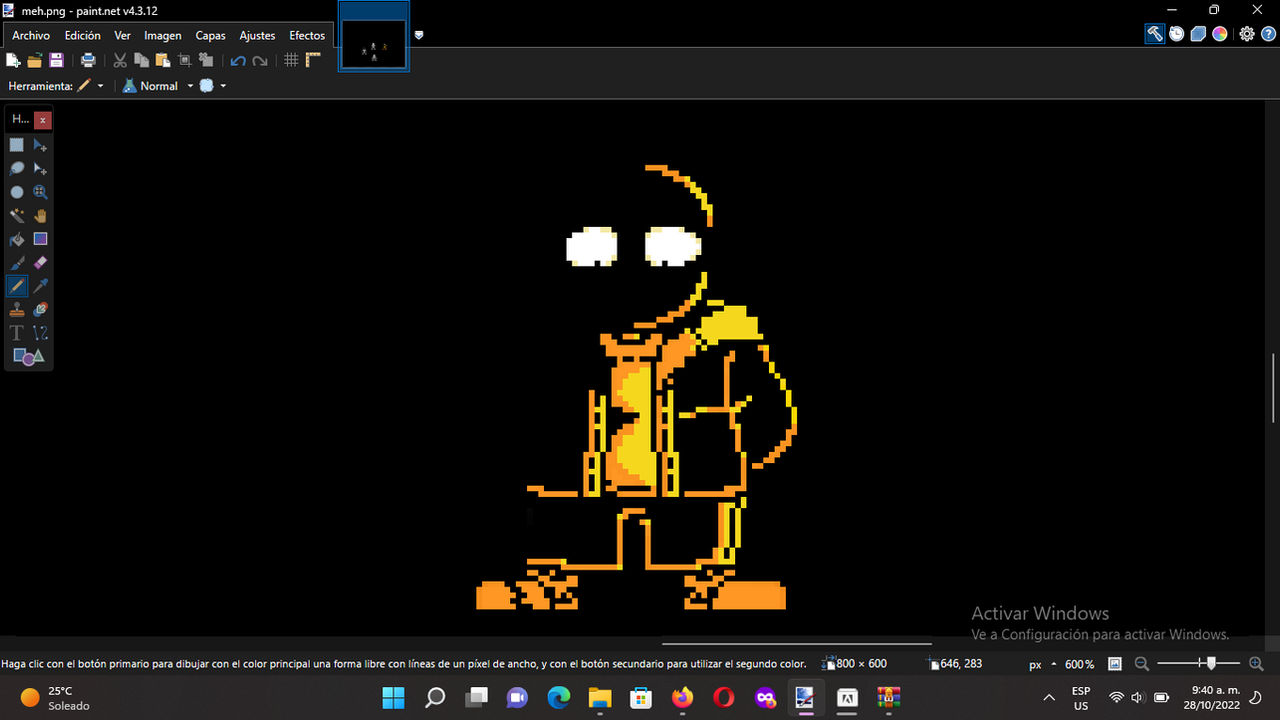The image size is (1280, 720).
Task: Show hidden system tray icons chevron
Action: point(1049,697)
